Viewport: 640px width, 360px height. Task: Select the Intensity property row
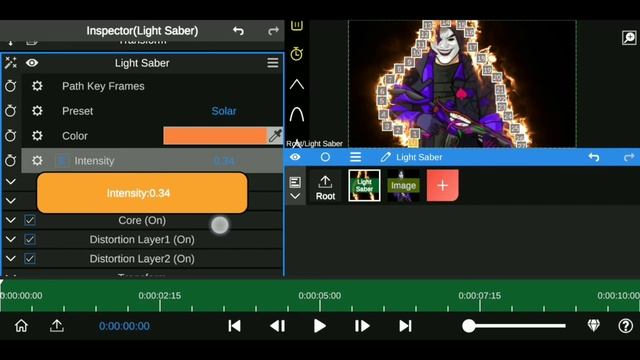(152, 161)
